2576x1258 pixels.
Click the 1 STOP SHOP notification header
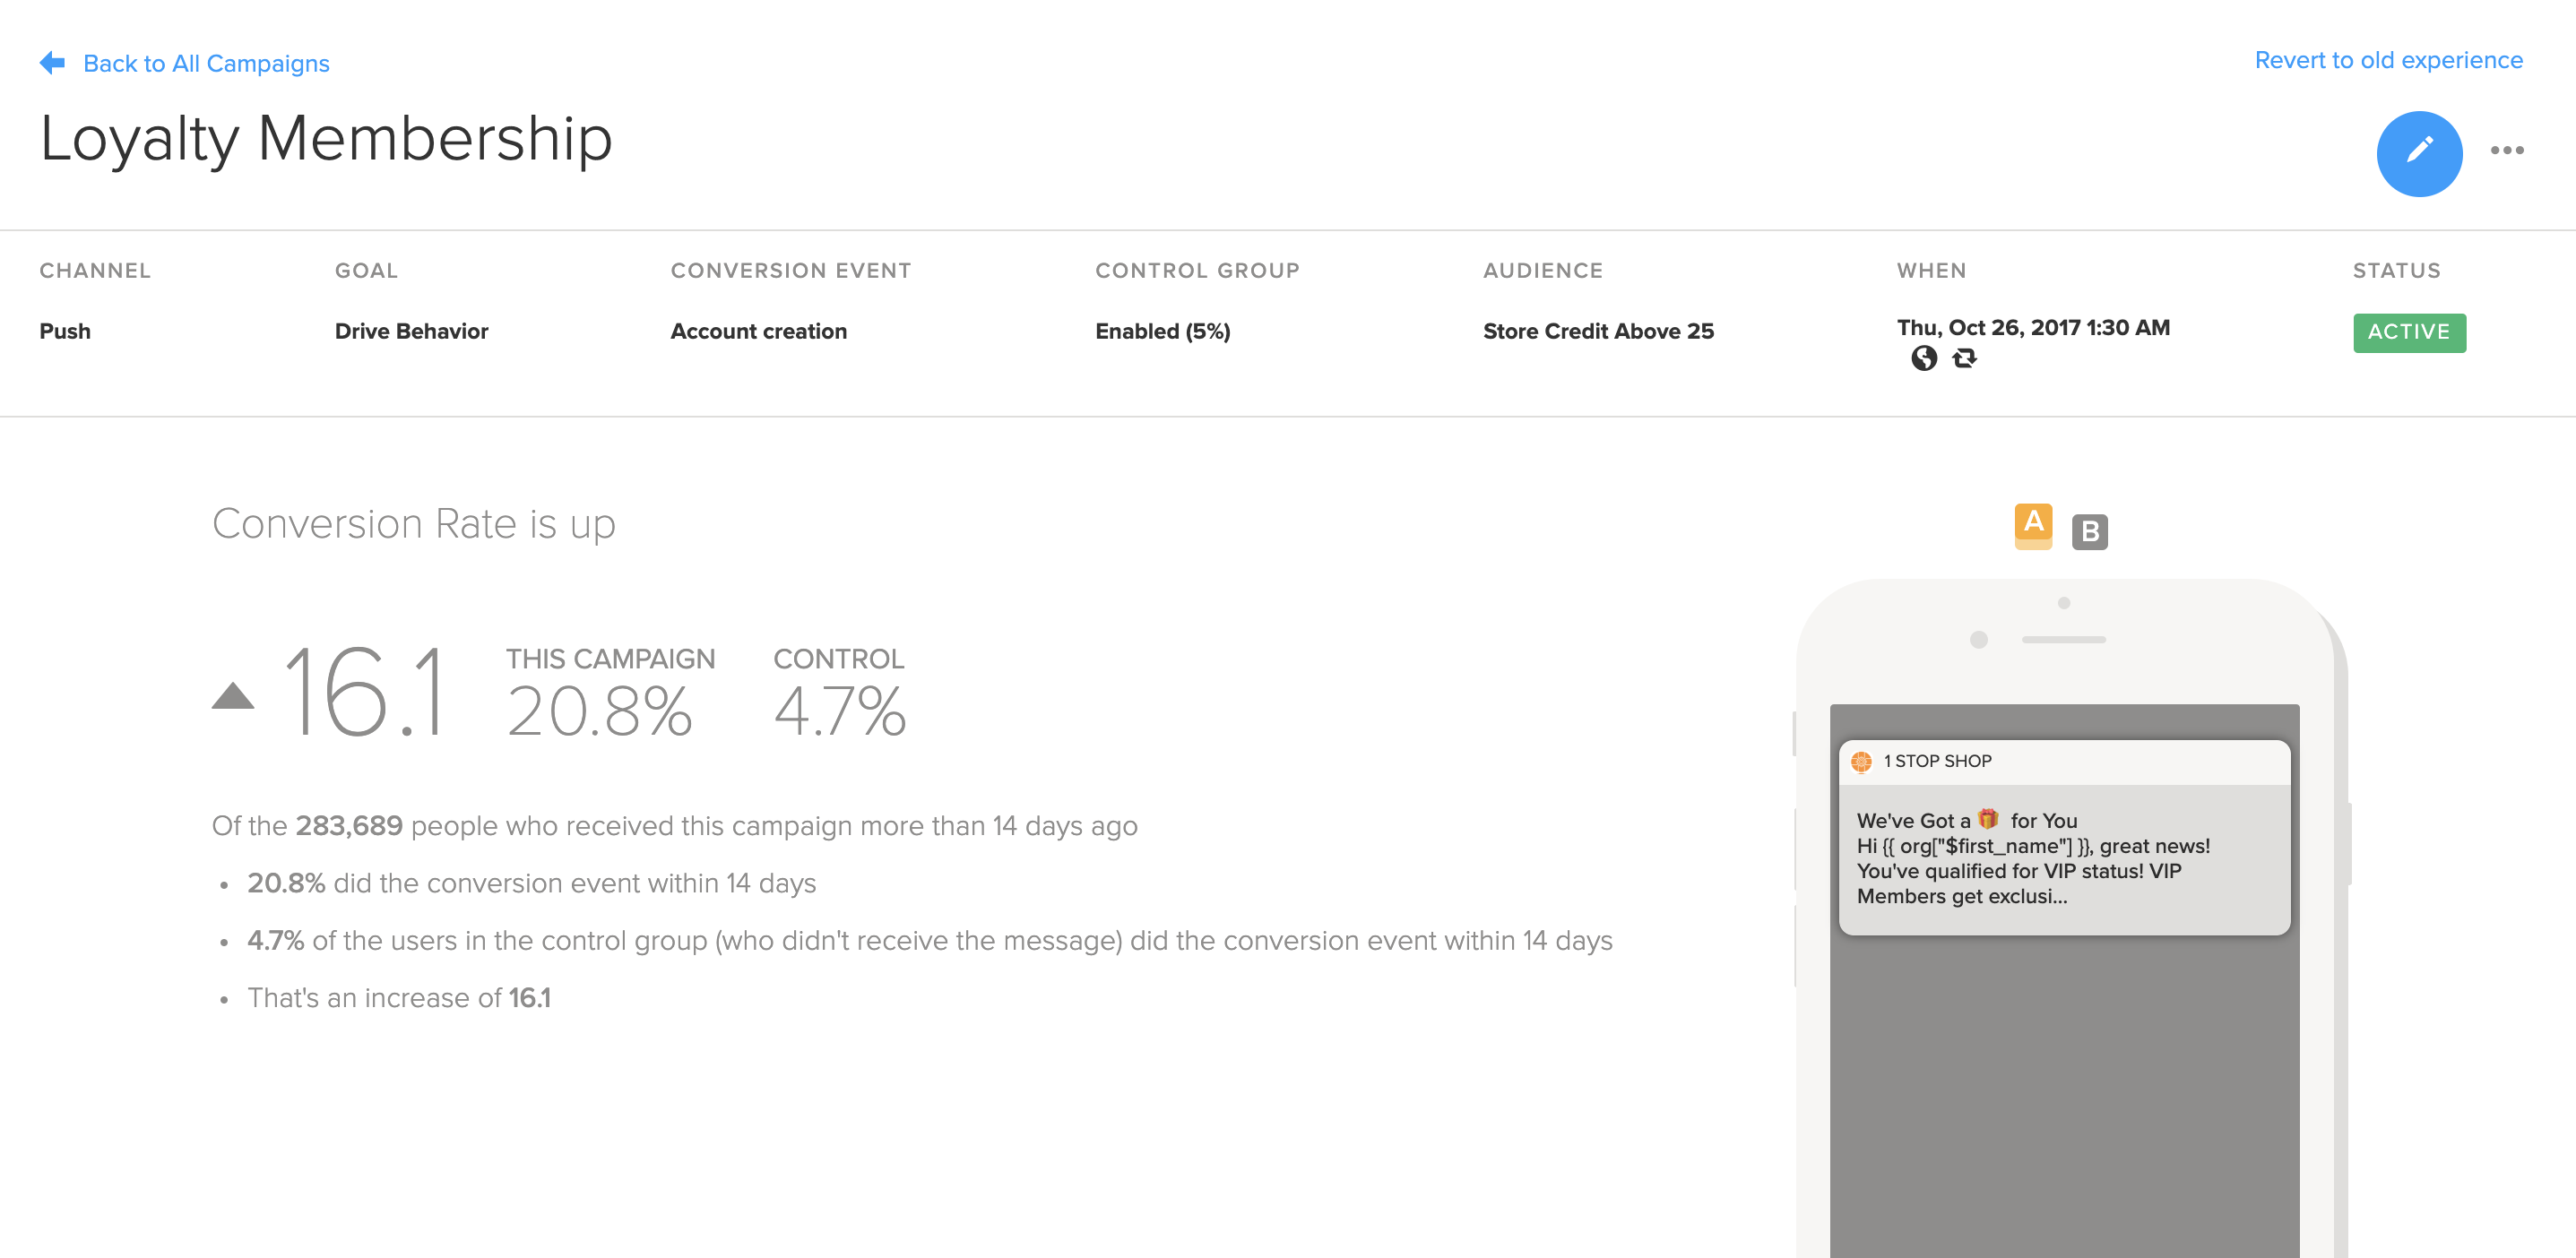[x=1937, y=762]
